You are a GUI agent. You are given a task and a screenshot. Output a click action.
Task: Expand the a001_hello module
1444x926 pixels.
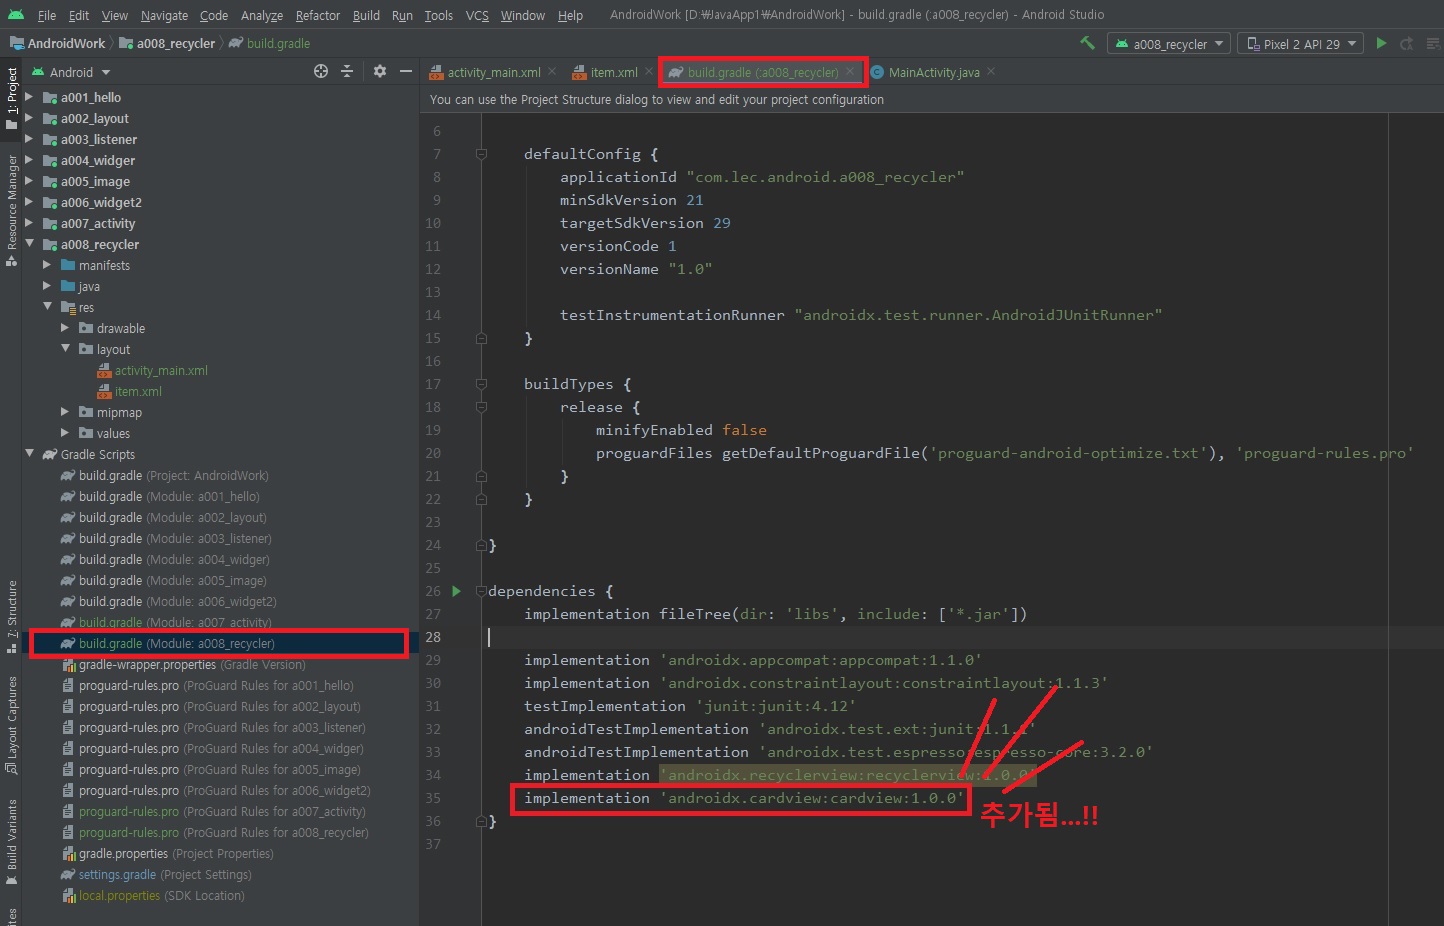click(29, 97)
